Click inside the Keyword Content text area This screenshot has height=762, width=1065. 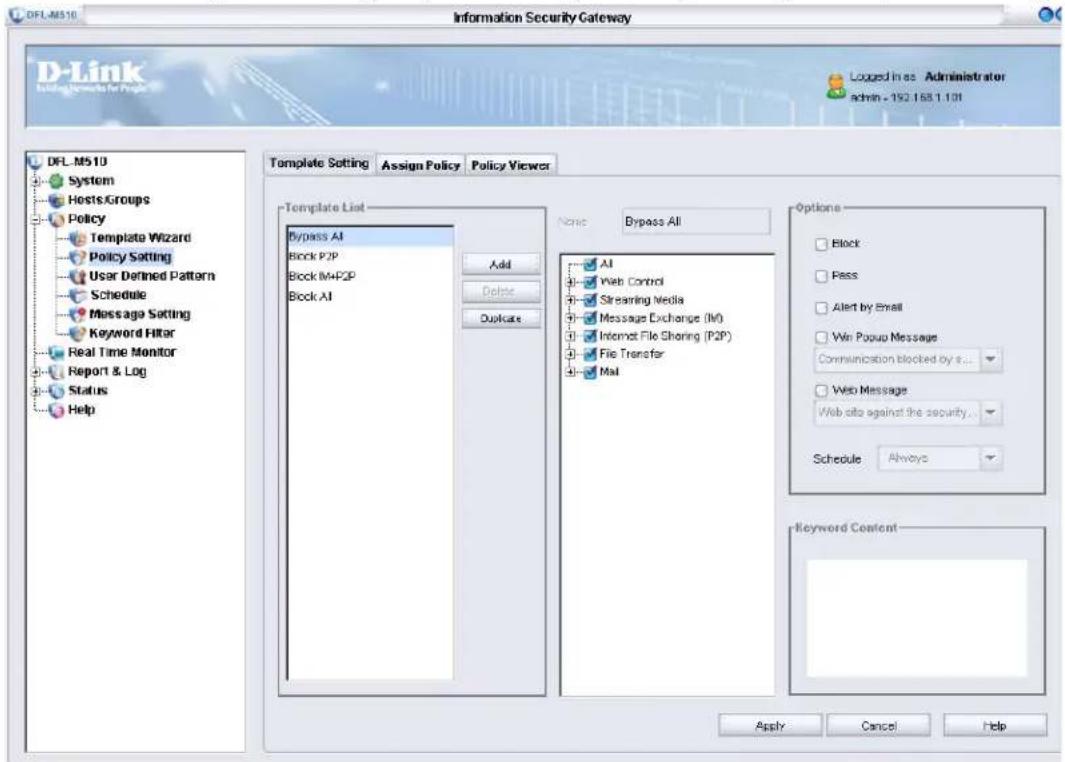(x=916, y=618)
